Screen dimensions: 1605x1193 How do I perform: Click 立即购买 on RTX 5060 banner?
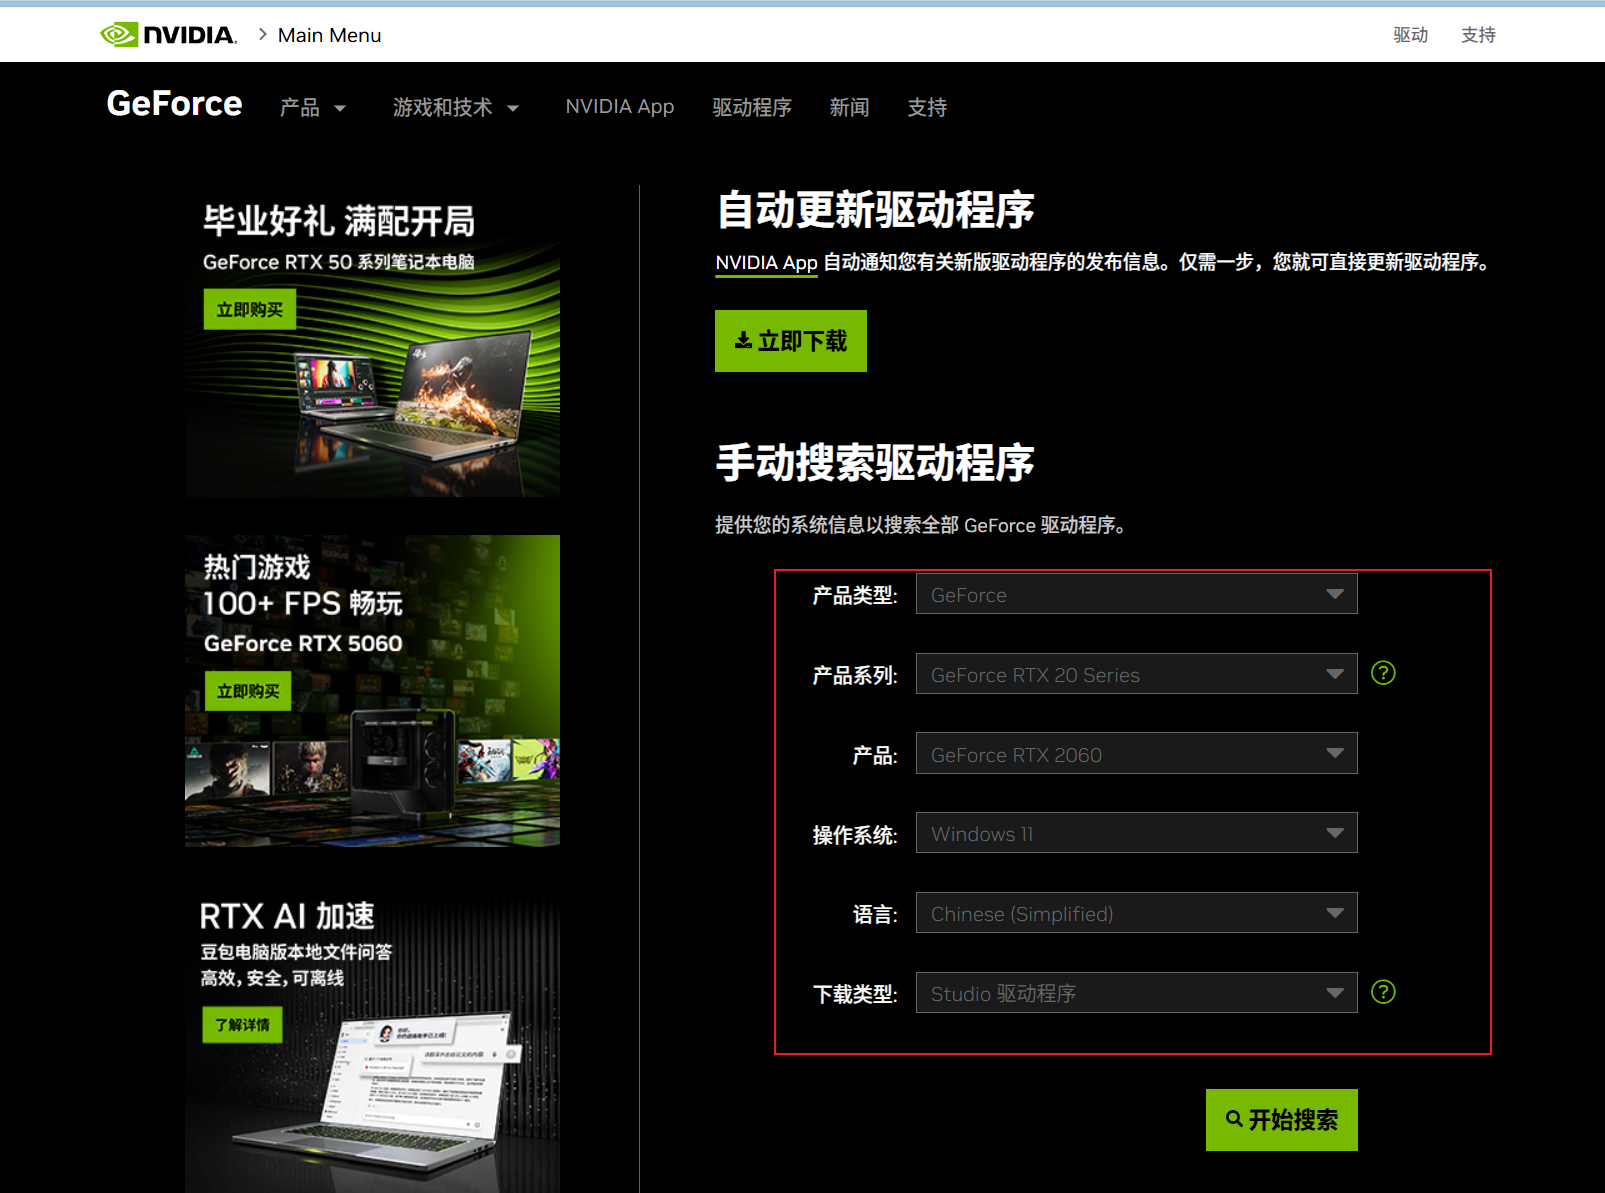point(248,691)
